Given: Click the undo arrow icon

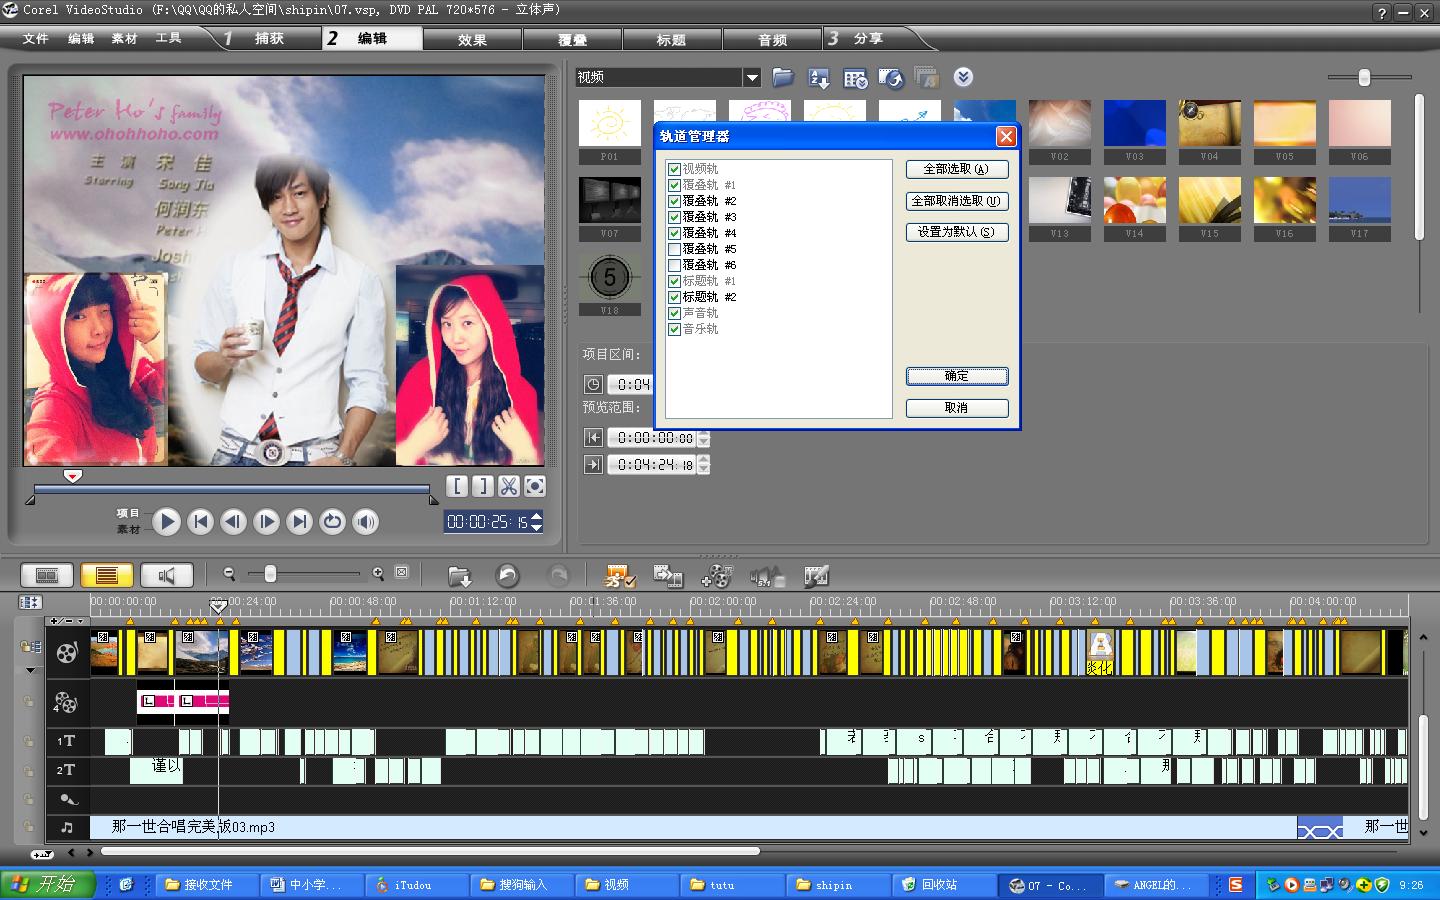Looking at the screenshot, I should pyautogui.click(x=508, y=576).
